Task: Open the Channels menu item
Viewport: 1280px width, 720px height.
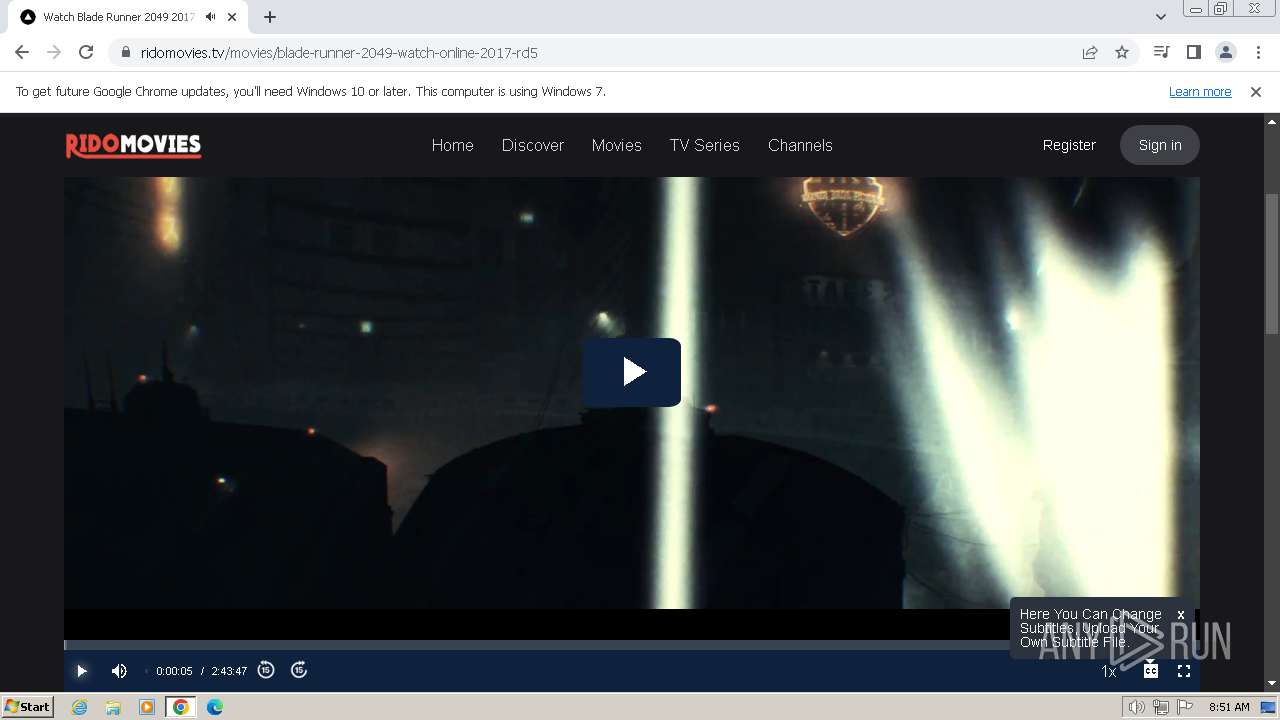Action: (x=800, y=145)
